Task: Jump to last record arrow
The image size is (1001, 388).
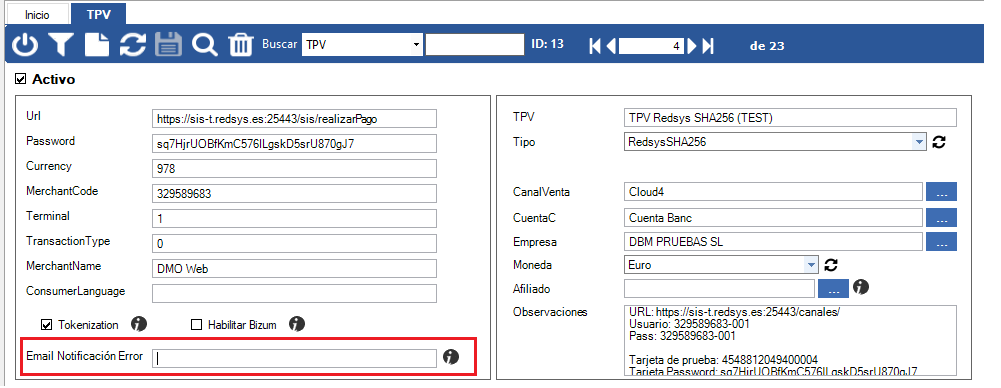Action: pyautogui.click(x=707, y=46)
